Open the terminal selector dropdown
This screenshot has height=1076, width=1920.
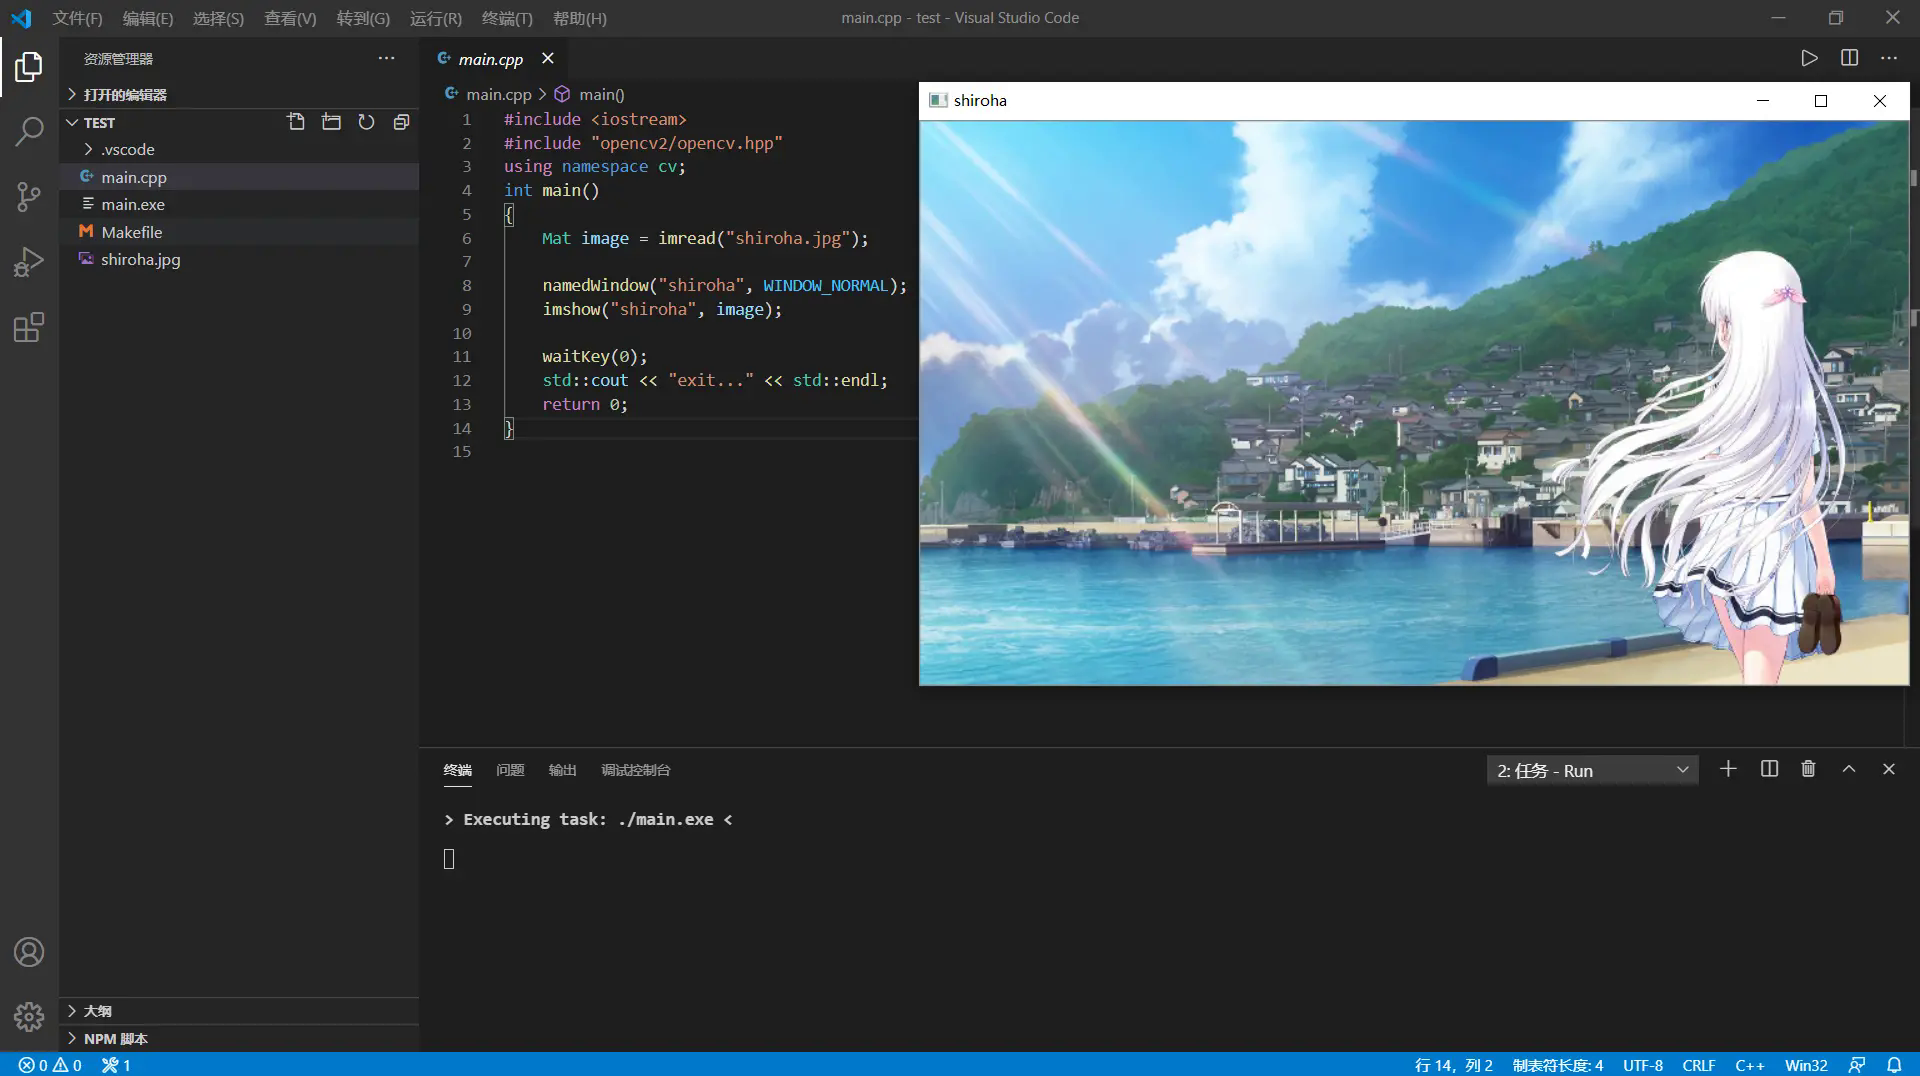point(1592,770)
